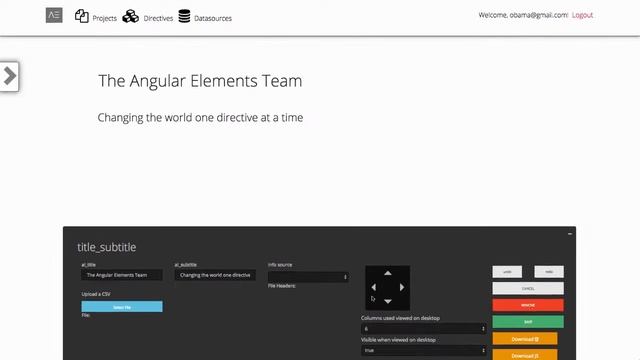Open Columns used viewed on desktop dropdown

tap(423, 329)
